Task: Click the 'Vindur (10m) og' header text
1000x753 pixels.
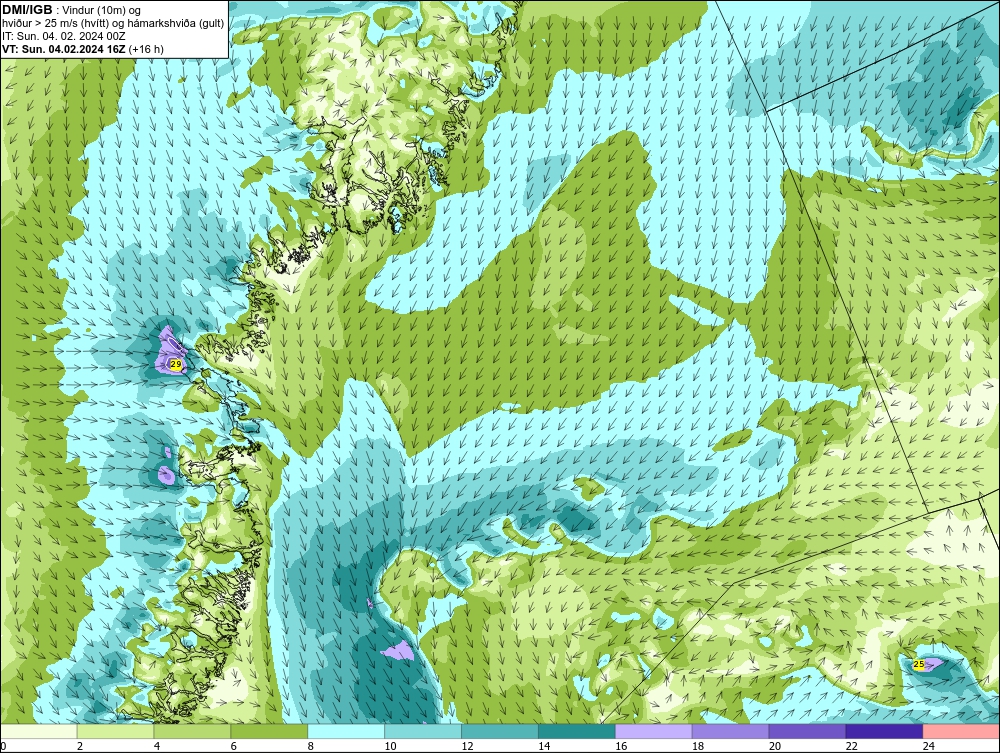Action: 101,10
